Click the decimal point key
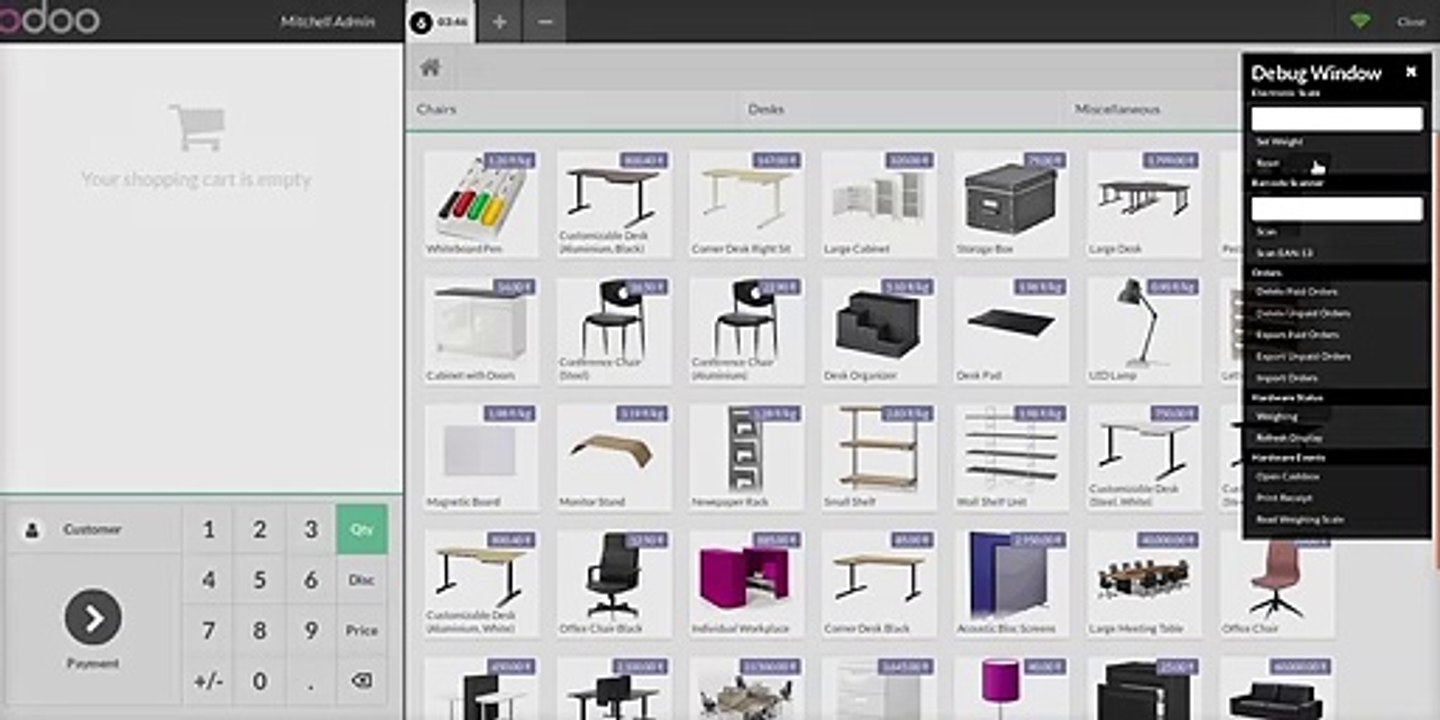Viewport: 1440px width, 720px height. [311, 681]
